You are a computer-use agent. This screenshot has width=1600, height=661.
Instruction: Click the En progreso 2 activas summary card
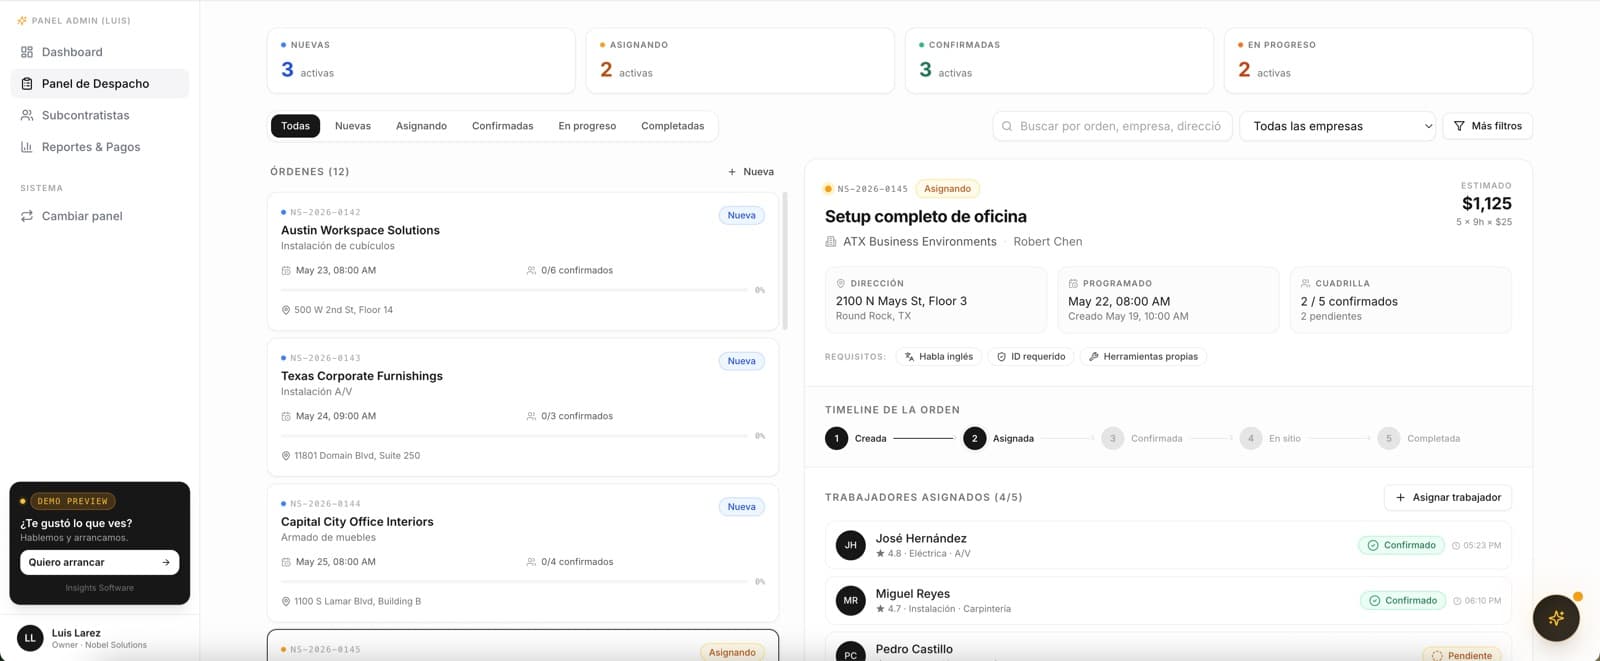1378,61
